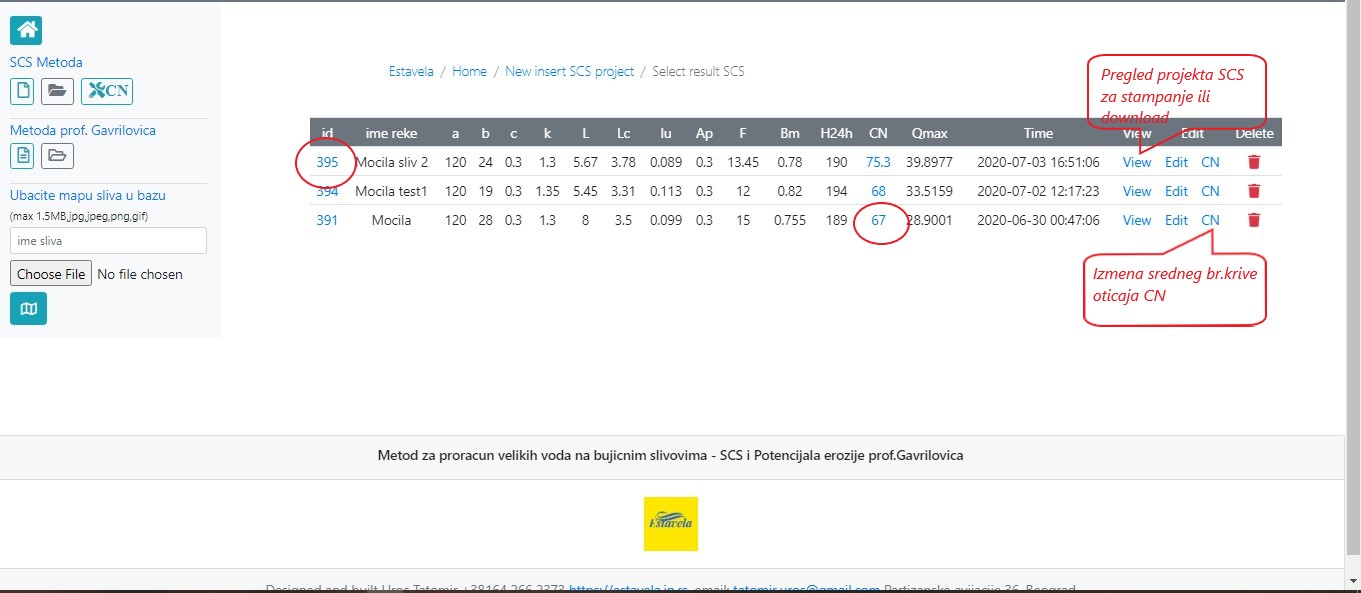Viewport: 1361px width, 593px height.
Task: Go to Home in the breadcrumb
Action: 469,72
